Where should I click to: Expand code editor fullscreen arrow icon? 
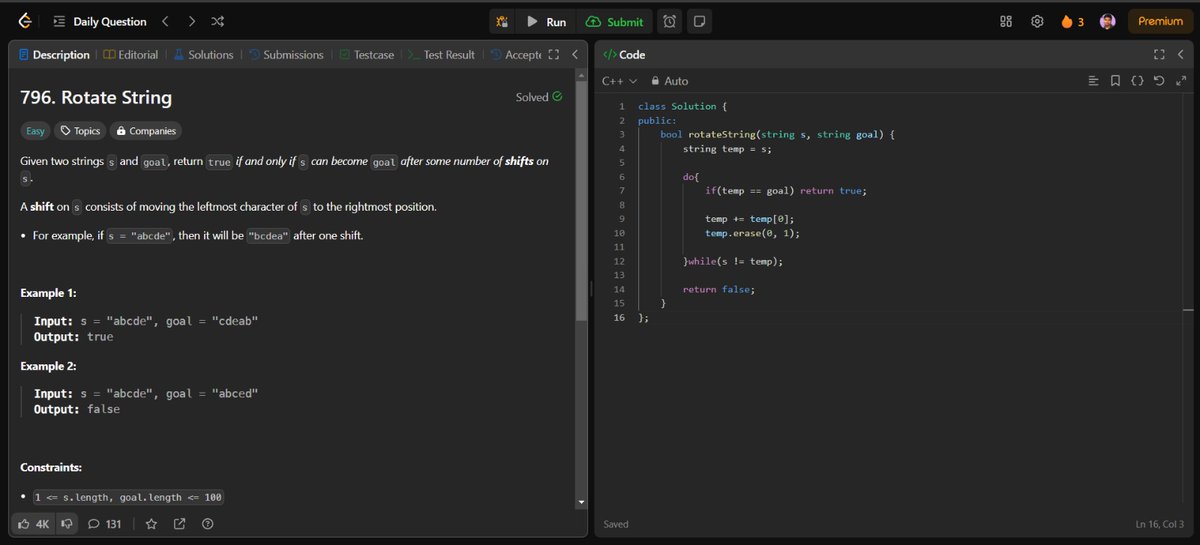1182,81
